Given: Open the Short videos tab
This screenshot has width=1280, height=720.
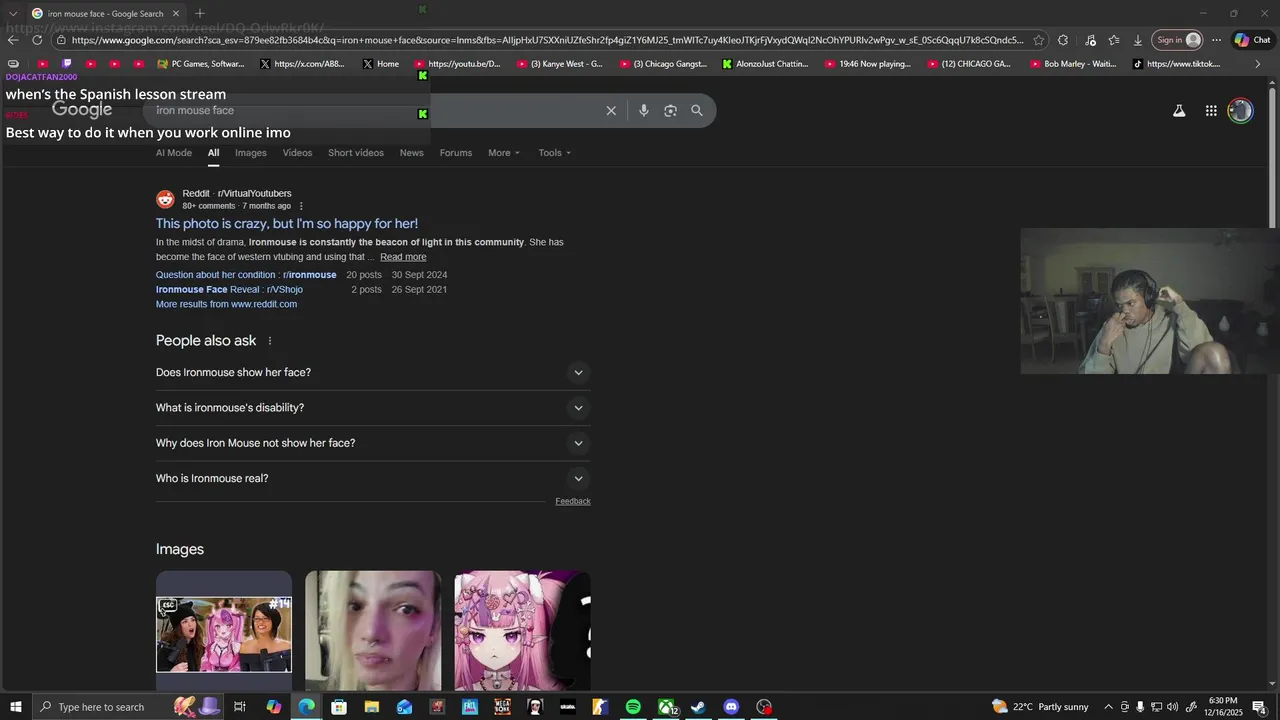Looking at the screenshot, I should coord(356,153).
